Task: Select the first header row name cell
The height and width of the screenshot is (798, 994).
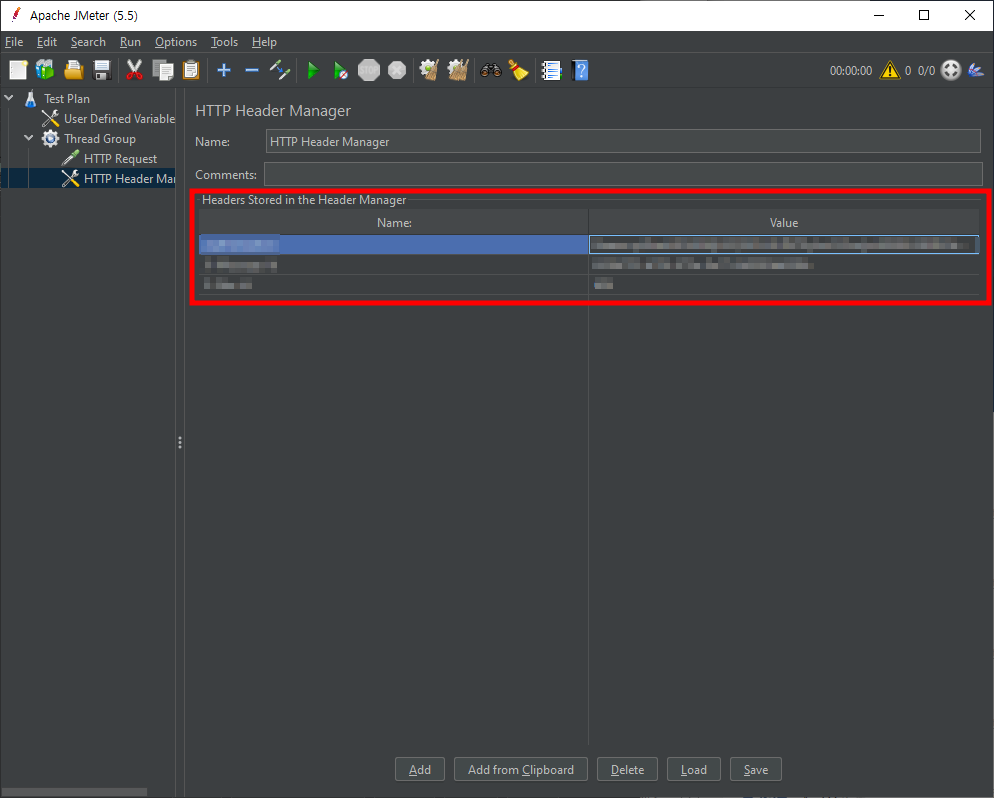Action: (x=394, y=245)
